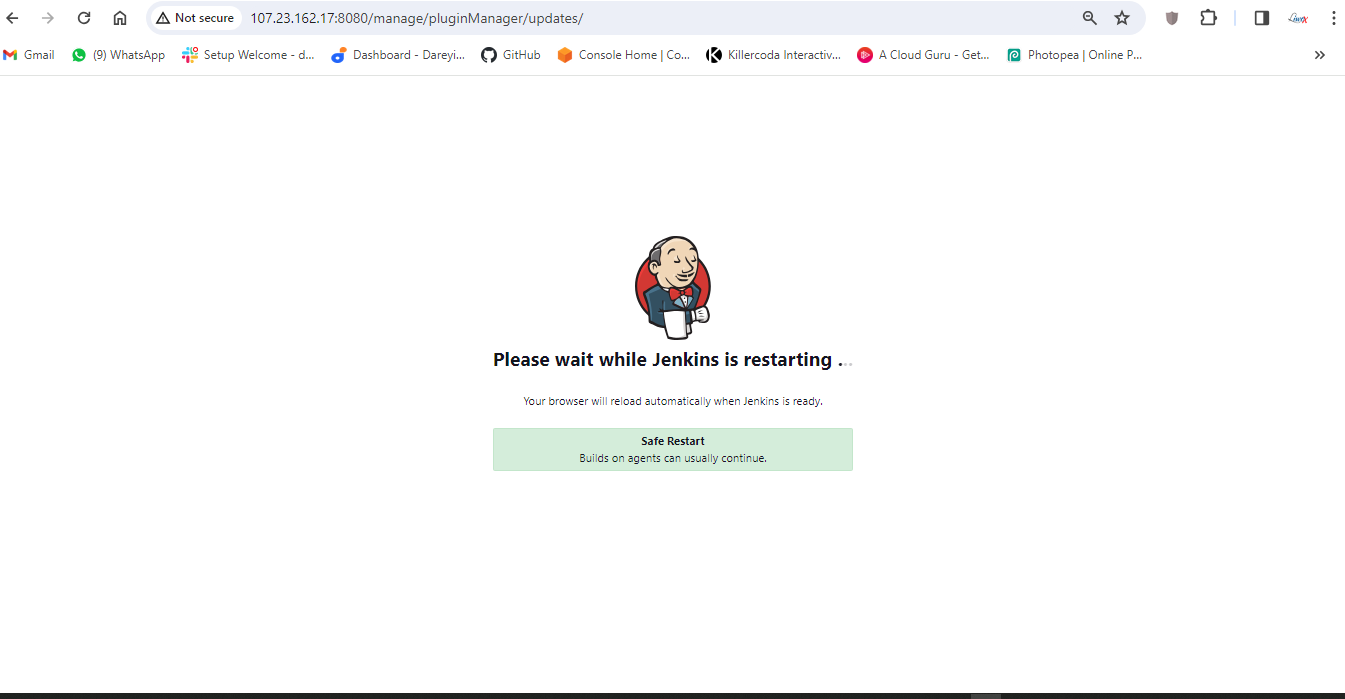The height and width of the screenshot is (699, 1345).
Task: Click the browser back arrow
Action: [x=13, y=18]
